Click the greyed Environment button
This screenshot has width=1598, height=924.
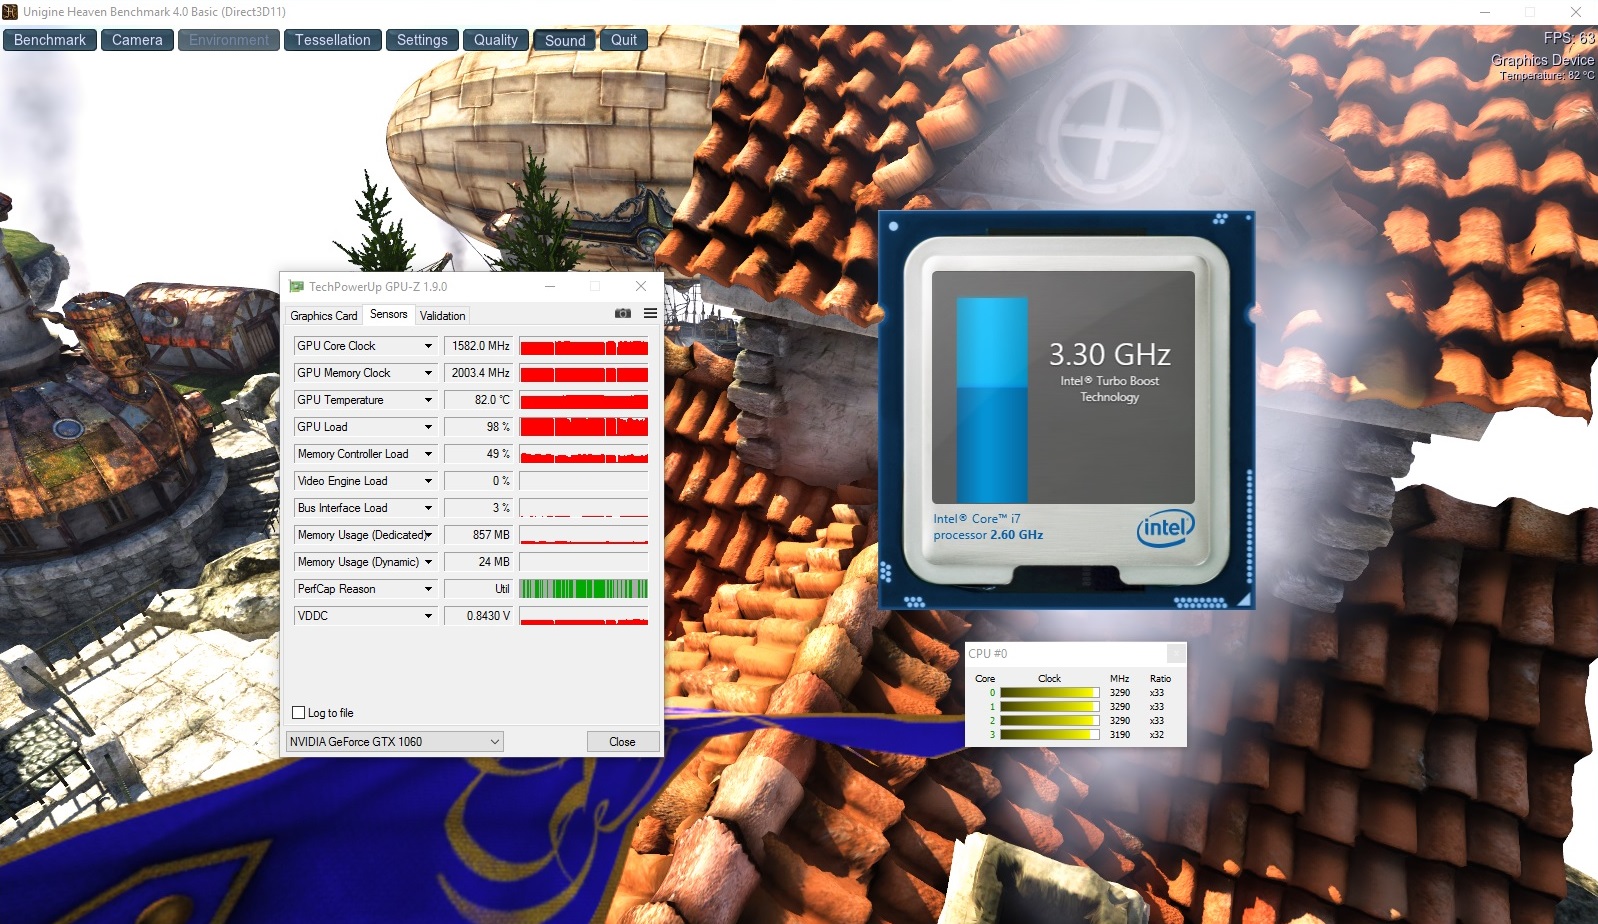(229, 40)
